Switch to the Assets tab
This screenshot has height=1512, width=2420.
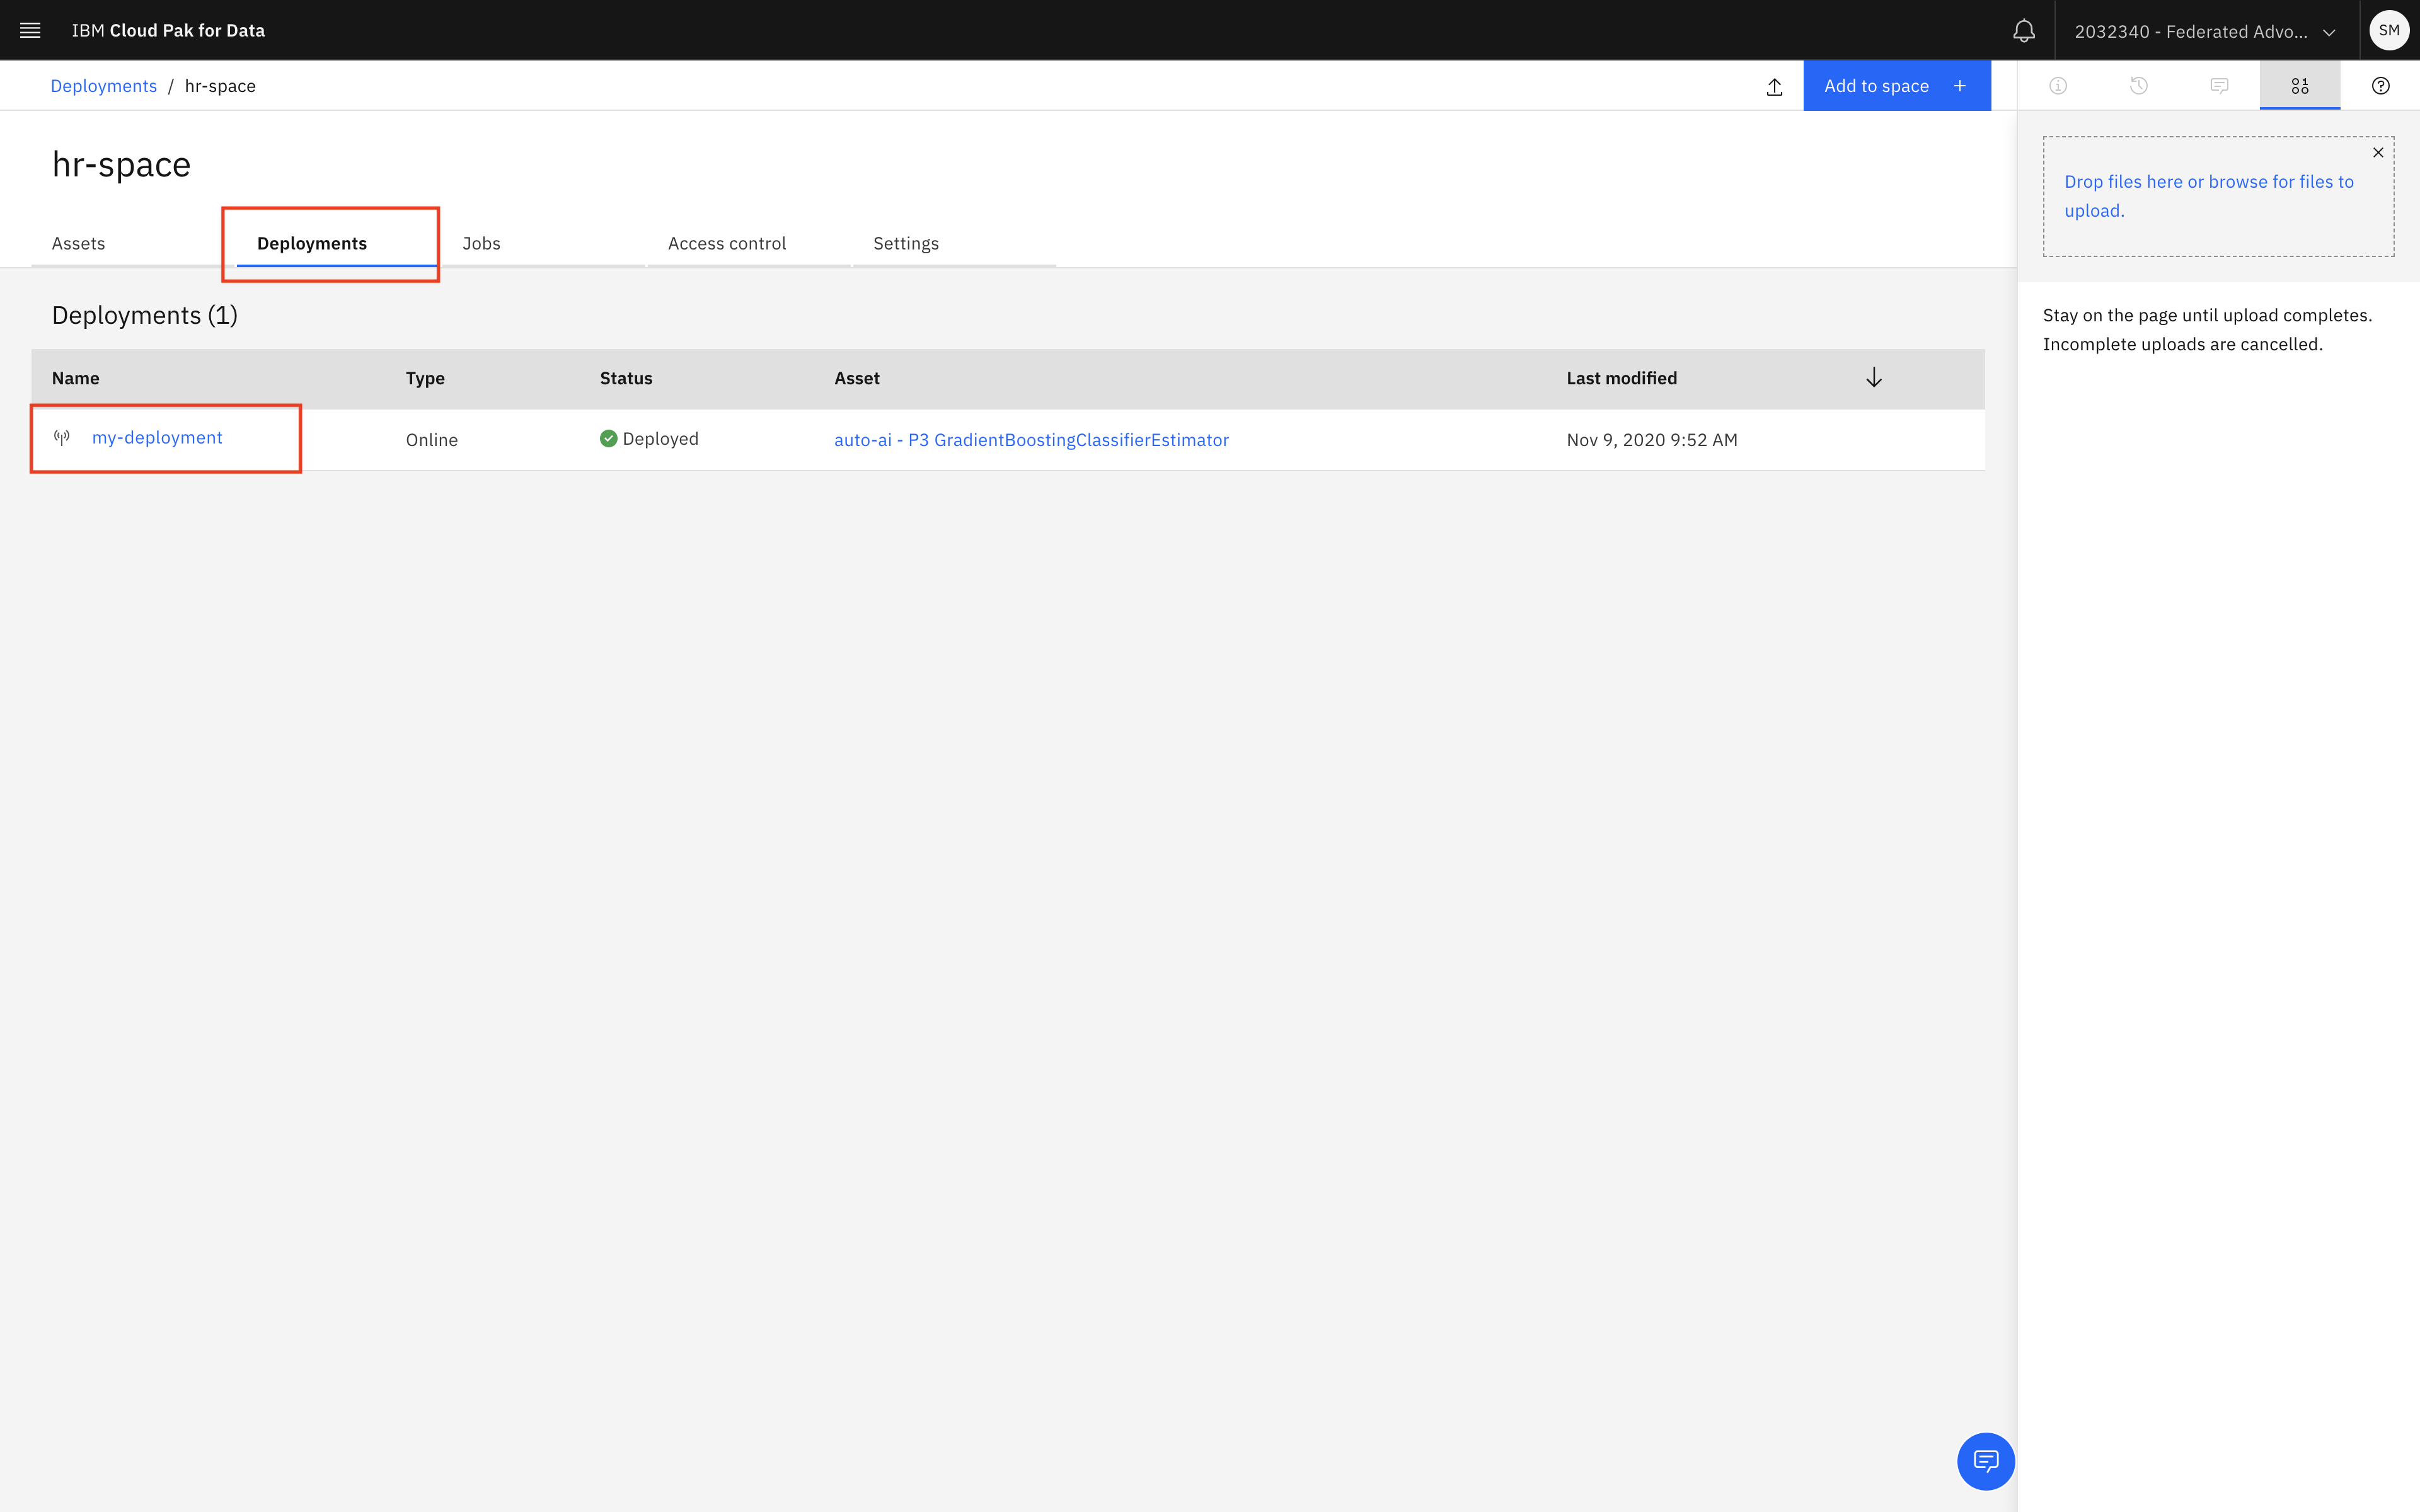point(78,243)
